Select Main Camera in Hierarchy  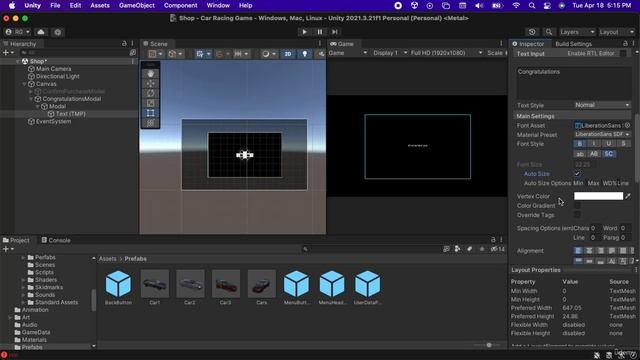pyautogui.click(x=53, y=69)
